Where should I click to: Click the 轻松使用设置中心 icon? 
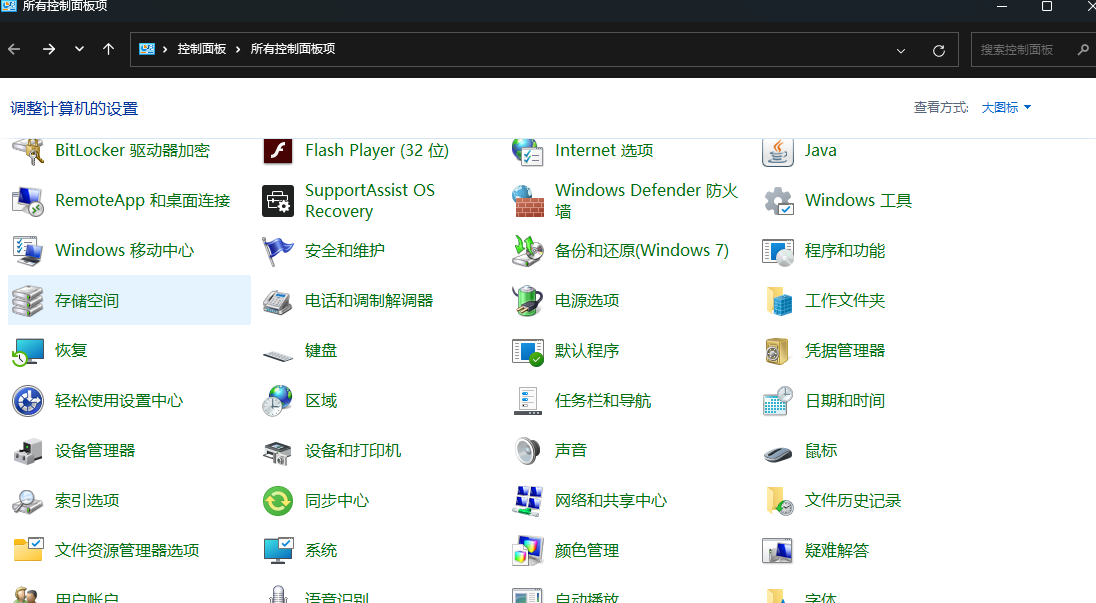[28, 401]
